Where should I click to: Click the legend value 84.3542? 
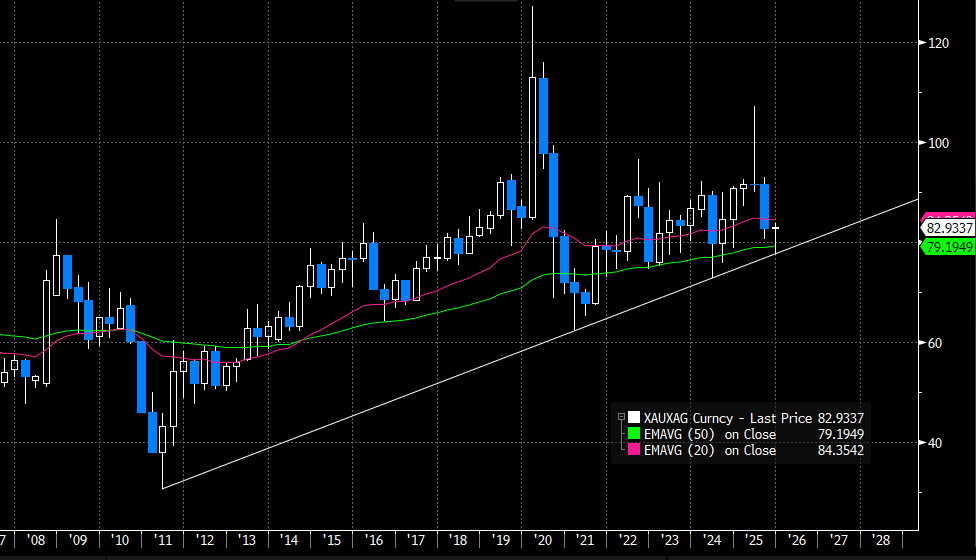coord(840,450)
